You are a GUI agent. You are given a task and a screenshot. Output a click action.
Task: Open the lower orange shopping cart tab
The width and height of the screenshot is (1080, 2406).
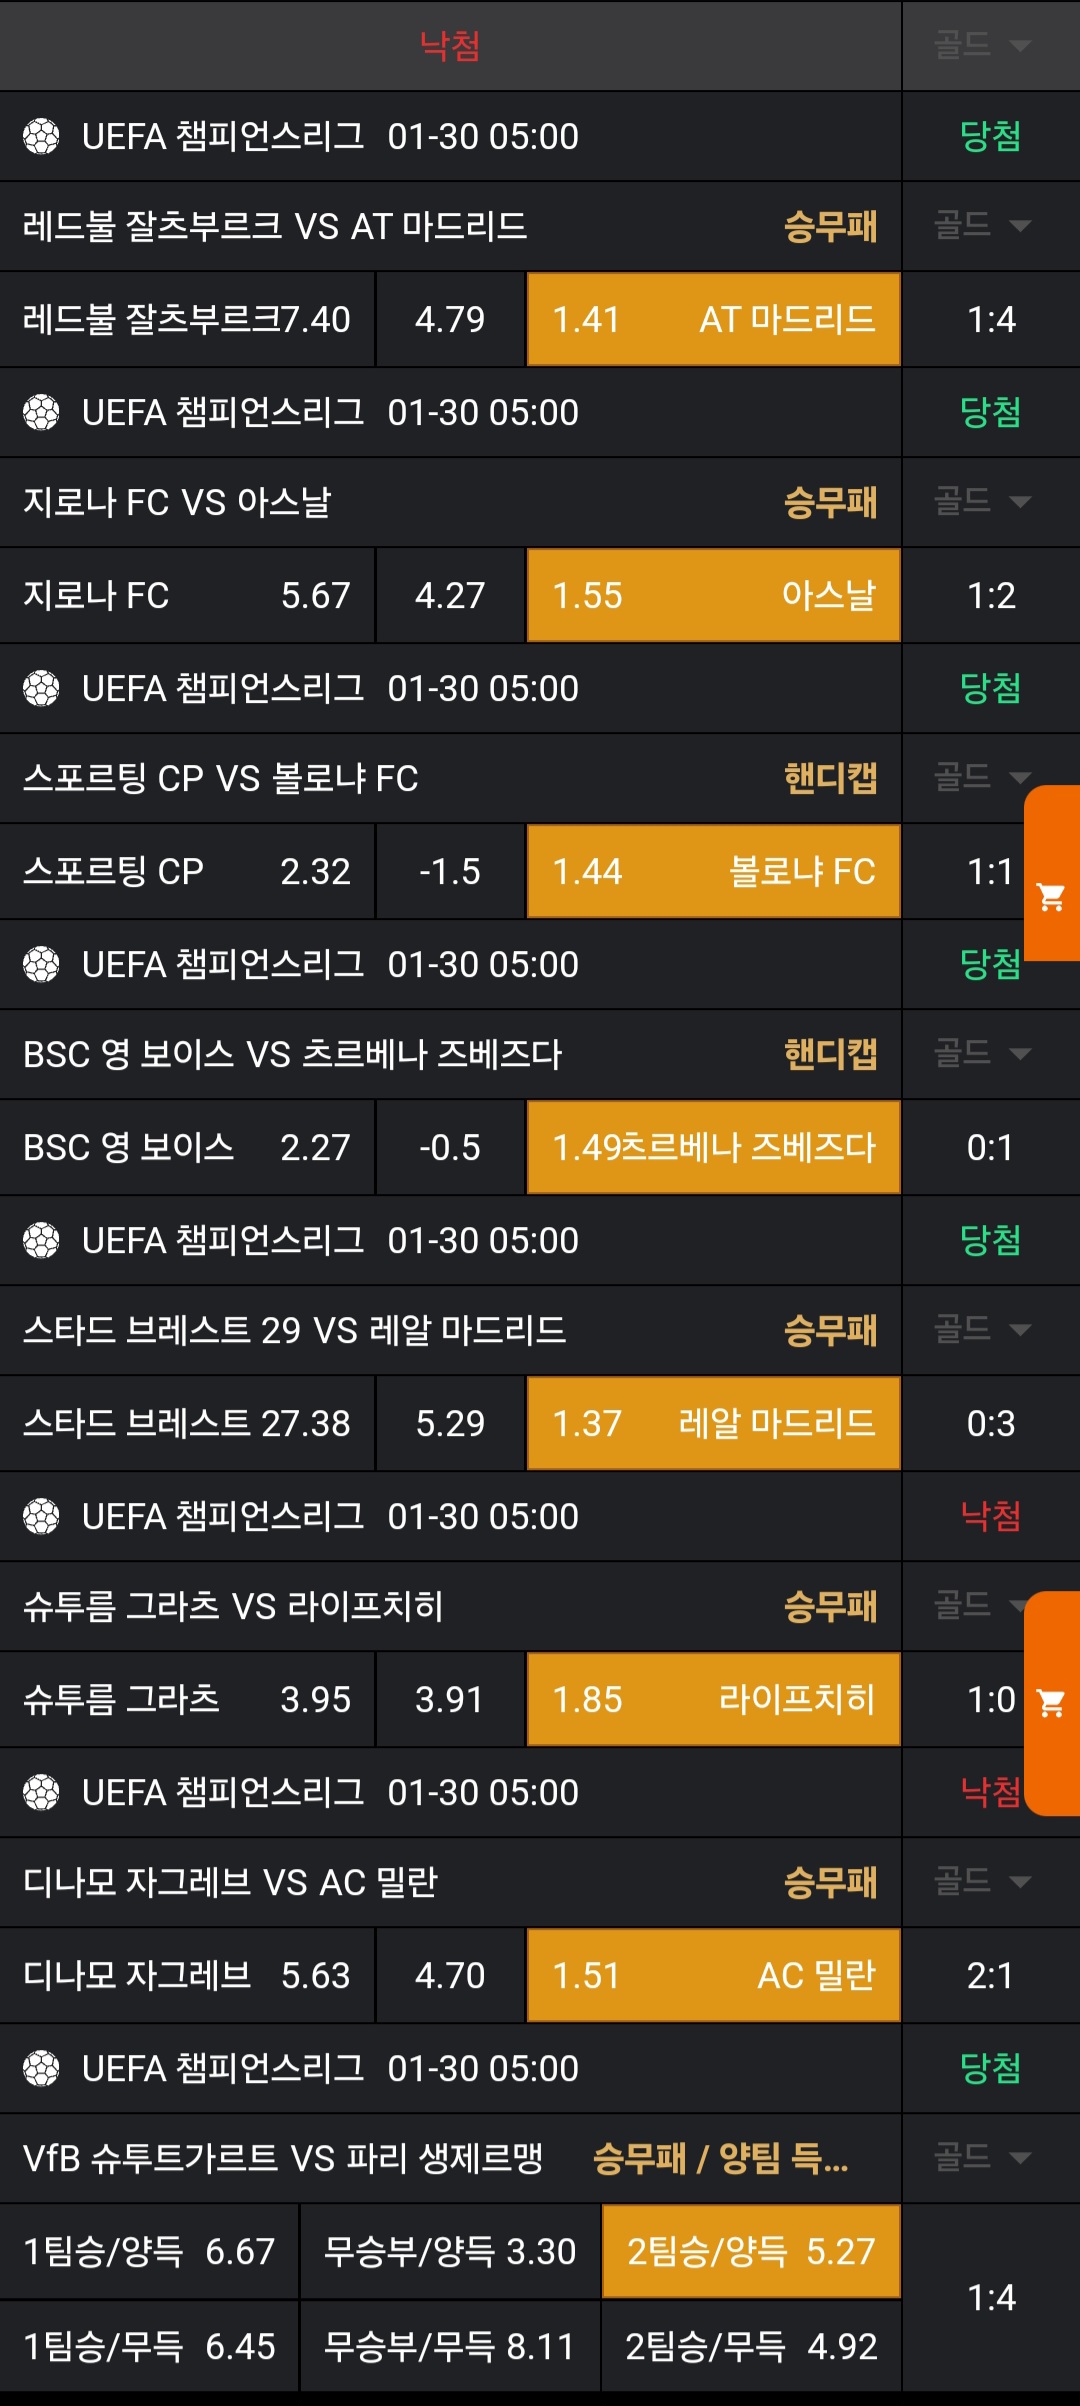(x=1052, y=1702)
